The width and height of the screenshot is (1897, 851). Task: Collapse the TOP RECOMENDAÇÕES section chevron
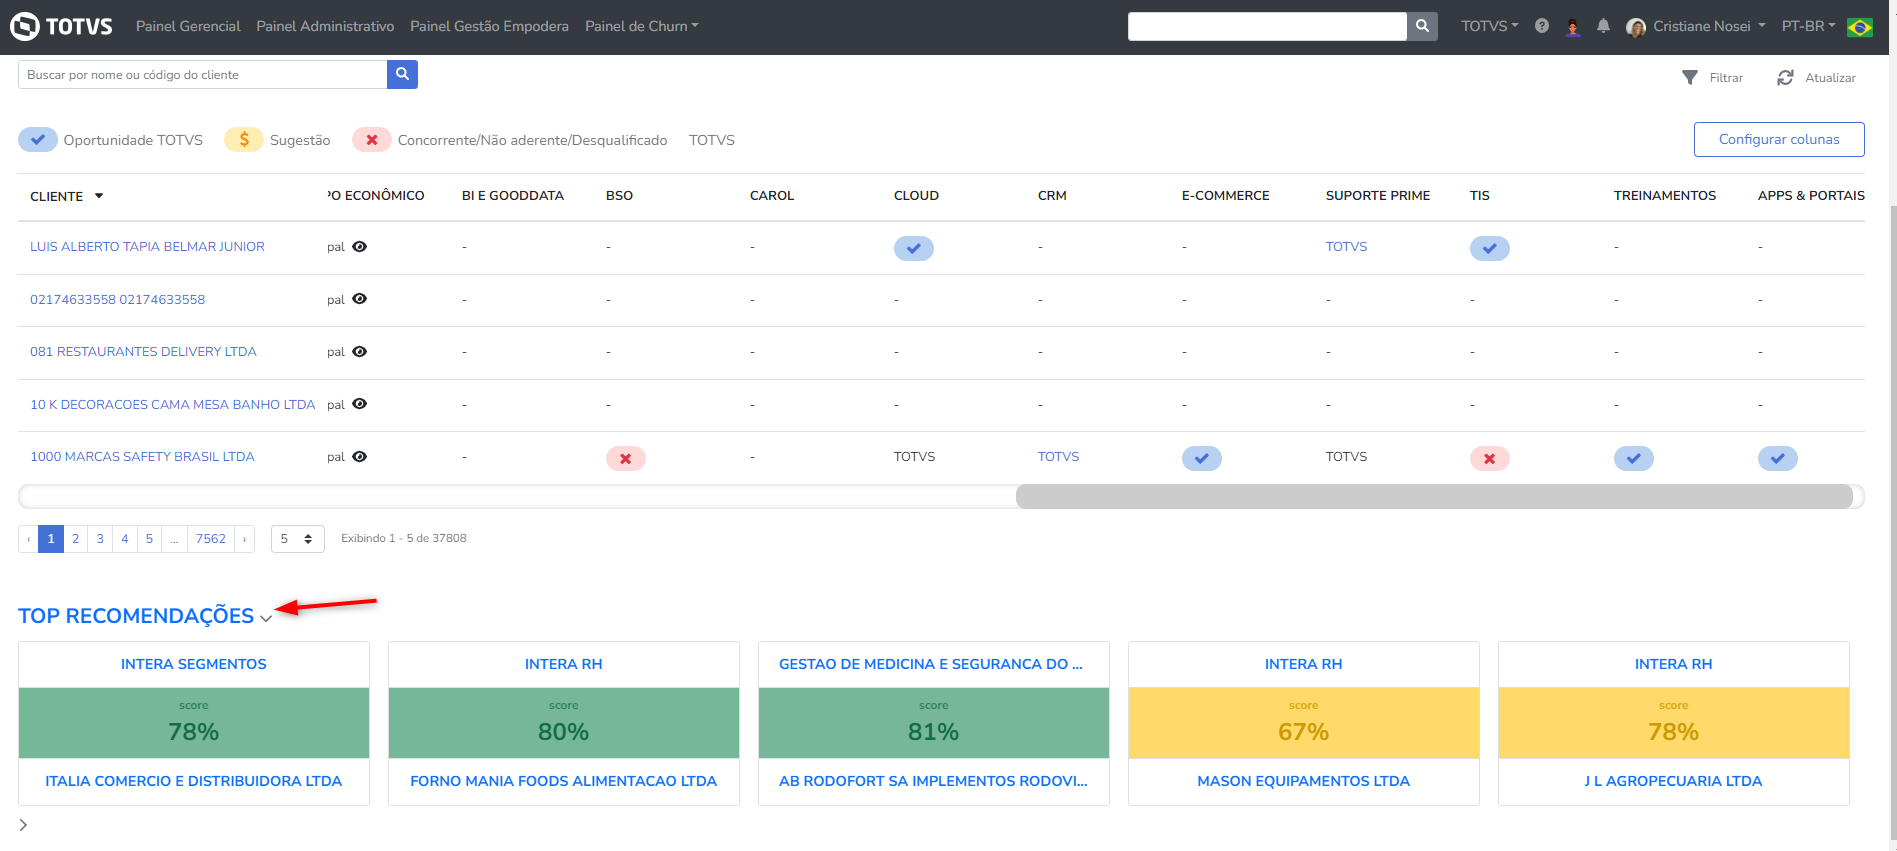266,619
